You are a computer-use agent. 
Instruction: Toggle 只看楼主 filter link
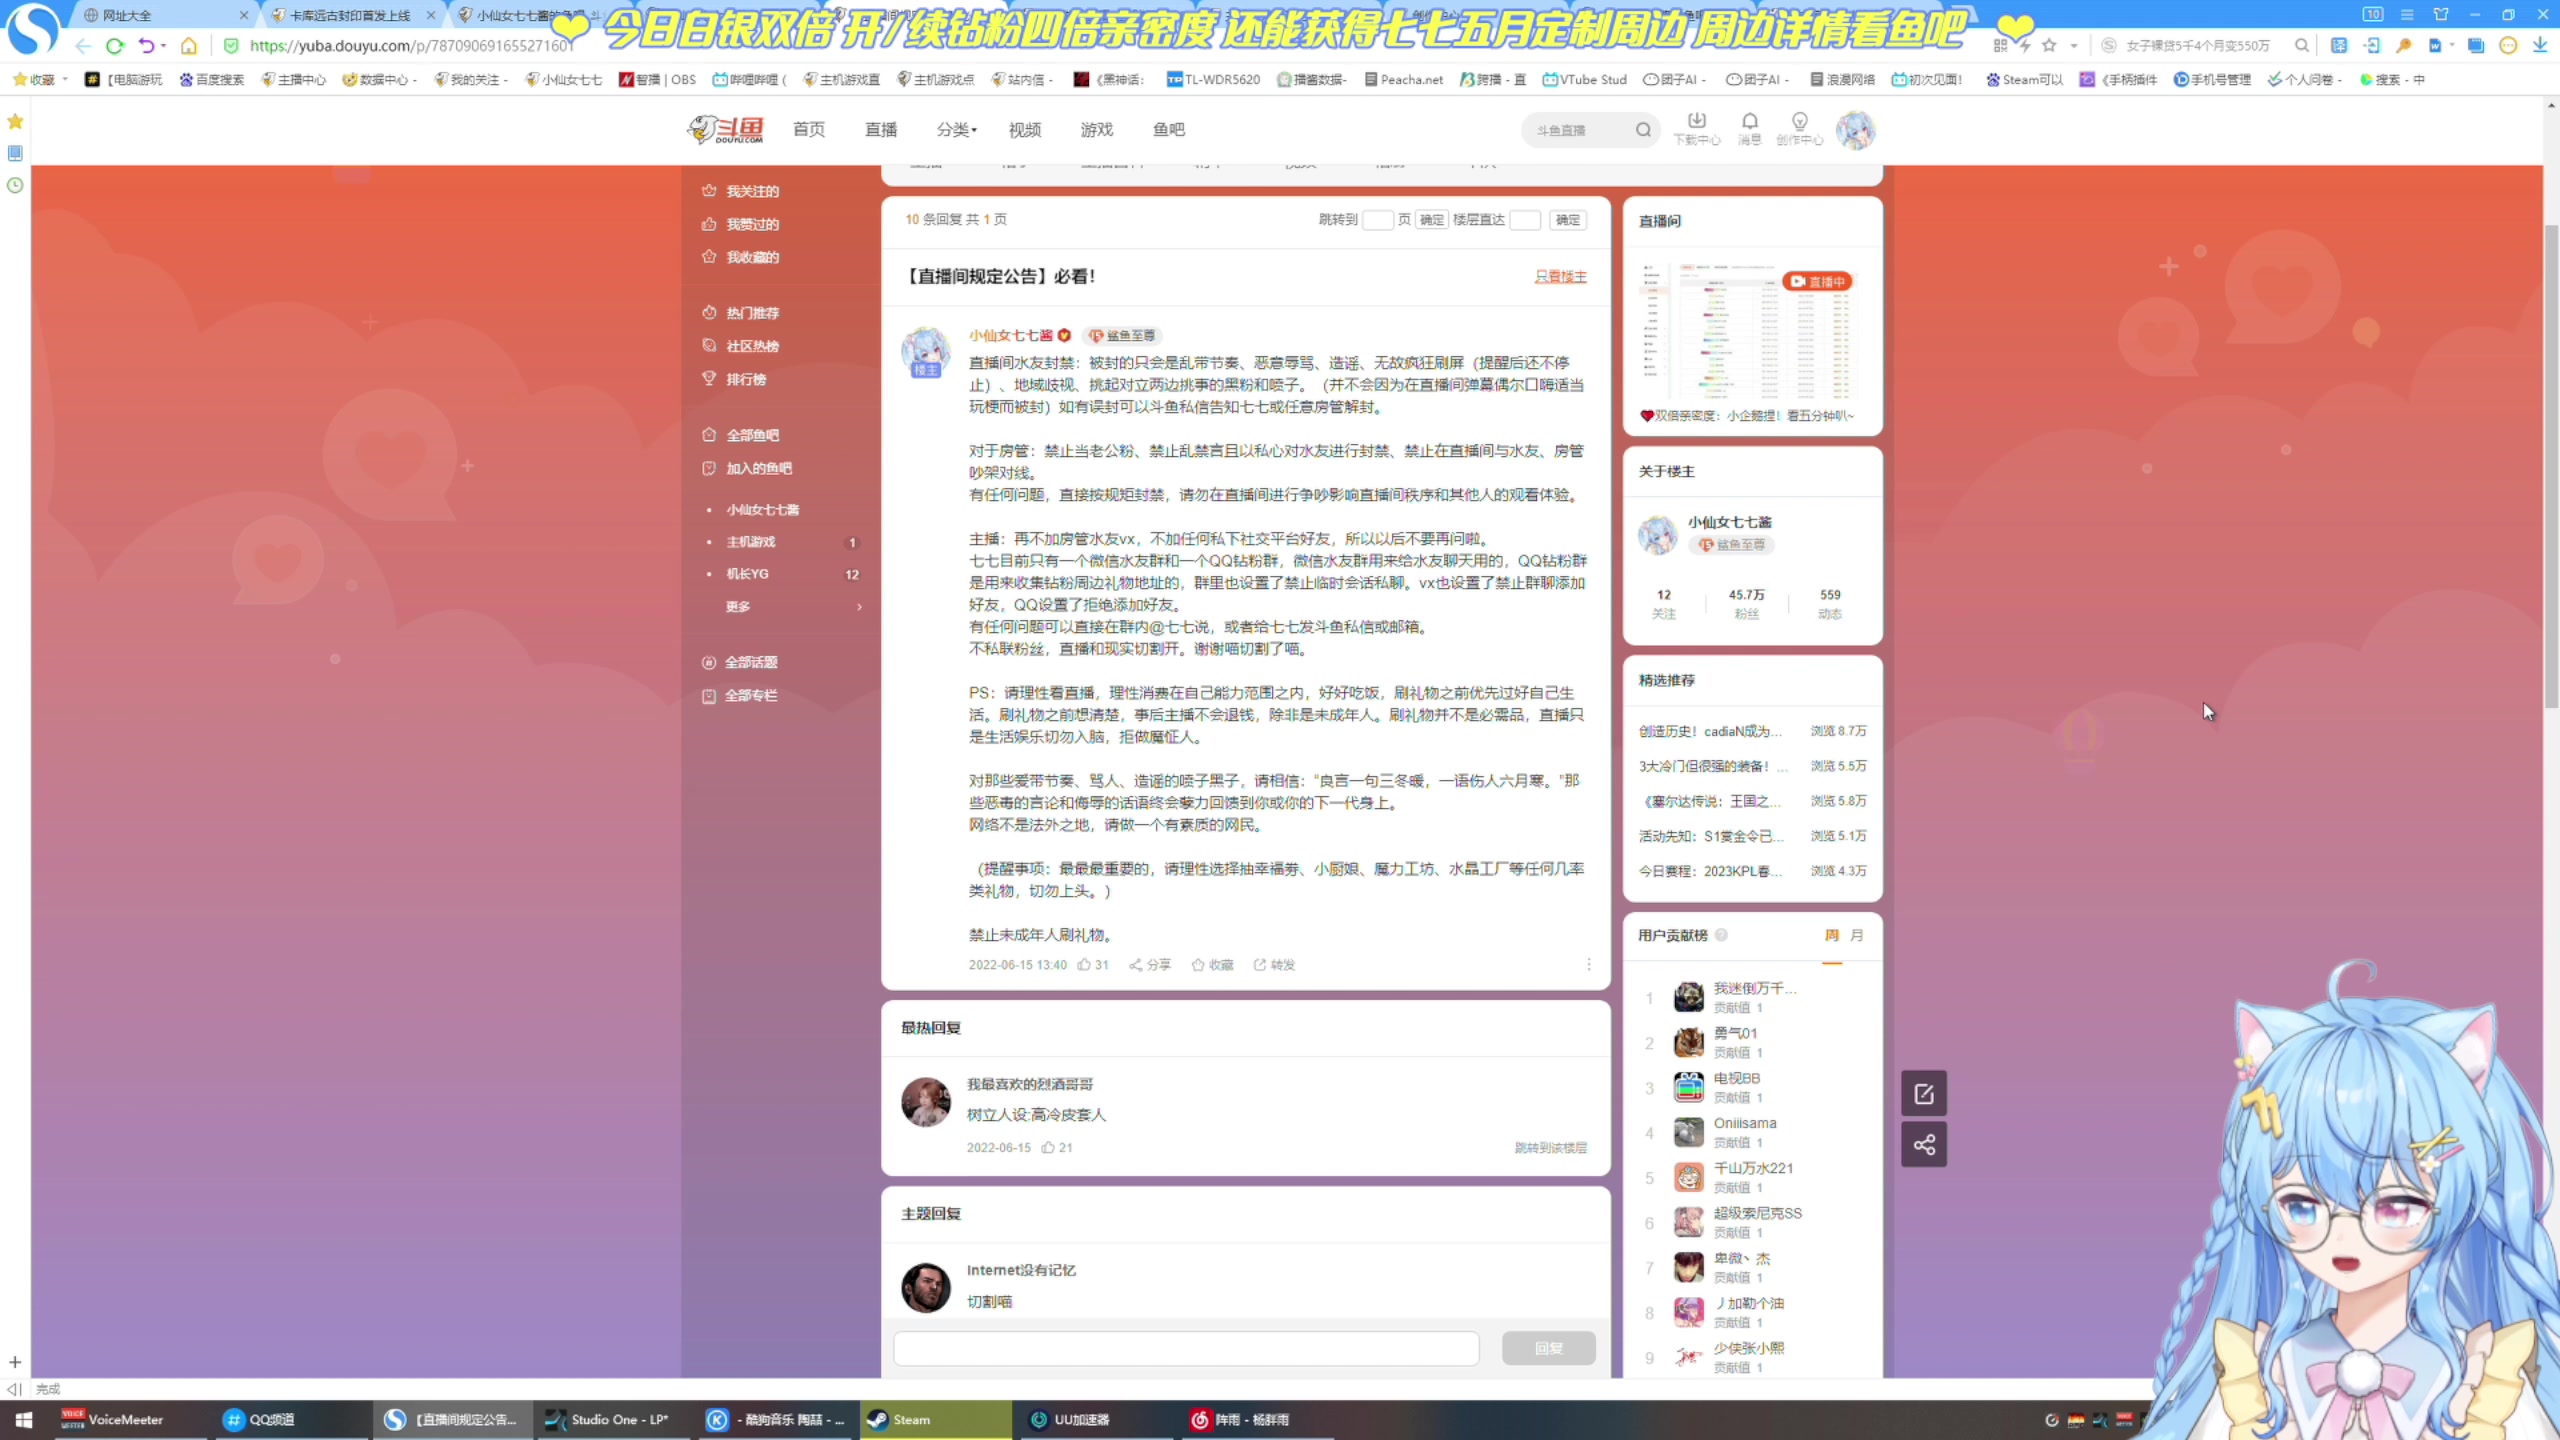tap(1560, 277)
